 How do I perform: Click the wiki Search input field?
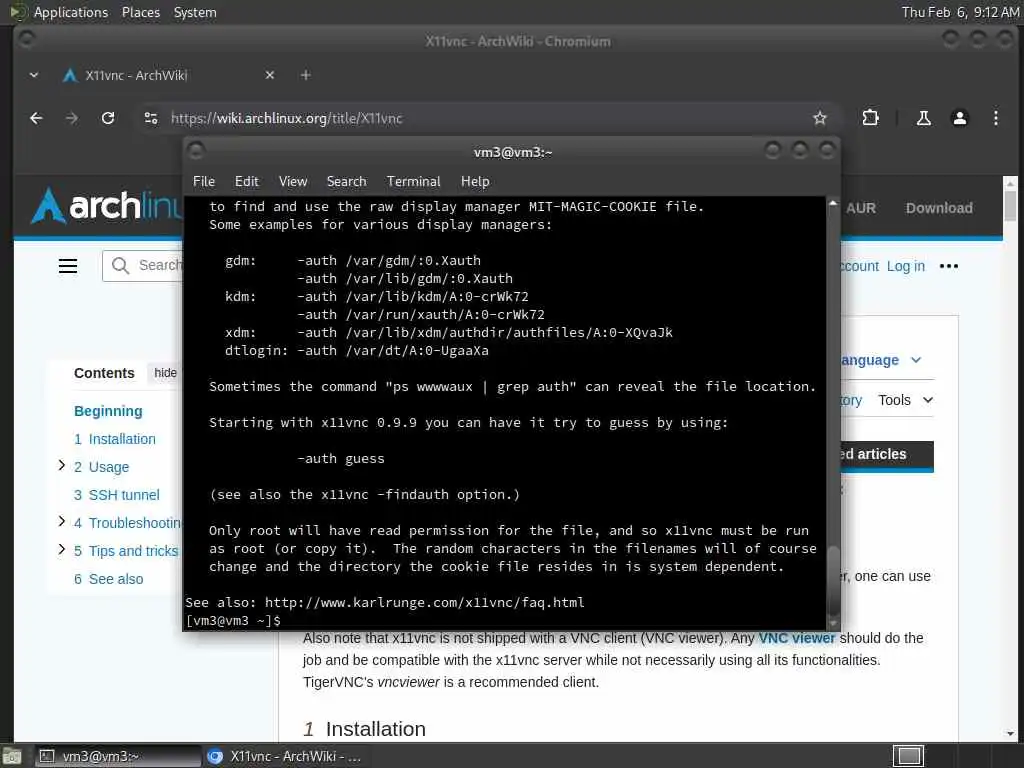[143, 265]
